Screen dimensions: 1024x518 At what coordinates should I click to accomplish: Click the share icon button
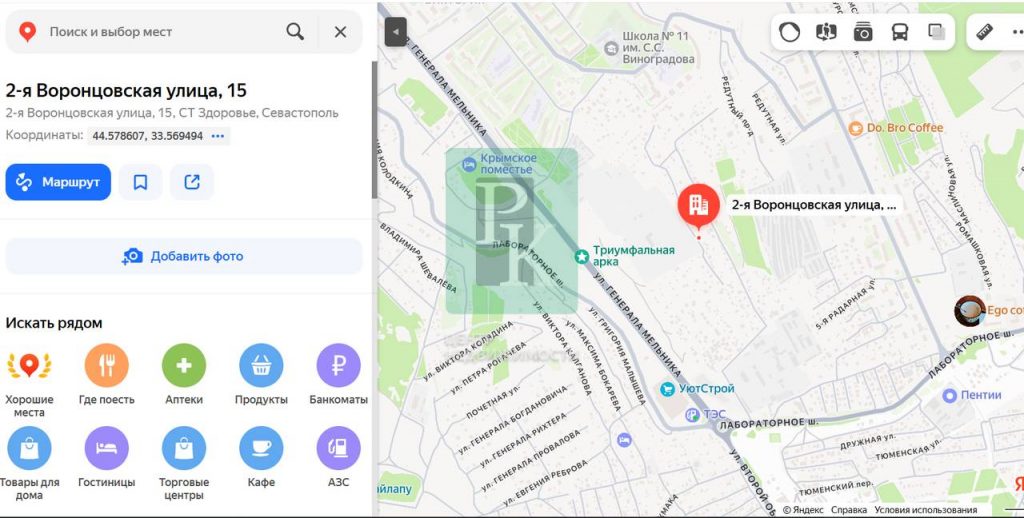(192, 182)
